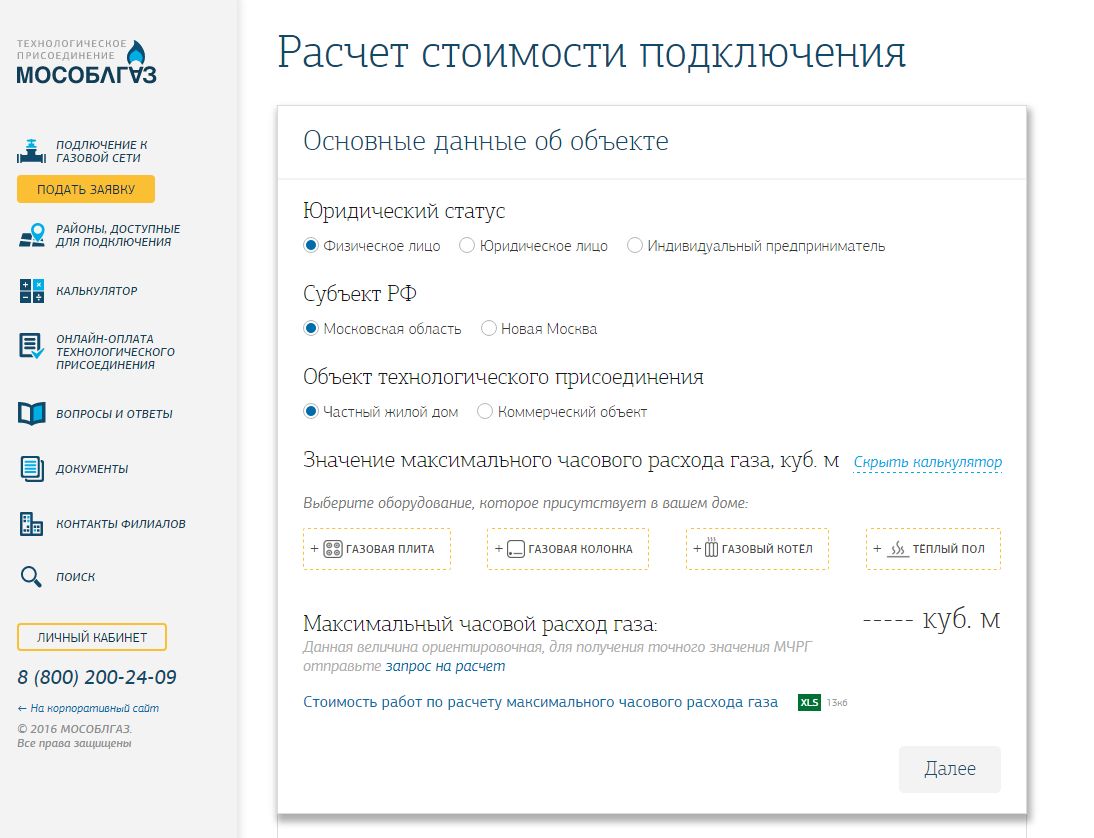Open the documents icon
The image size is (1094, 838).
[32, 468]
